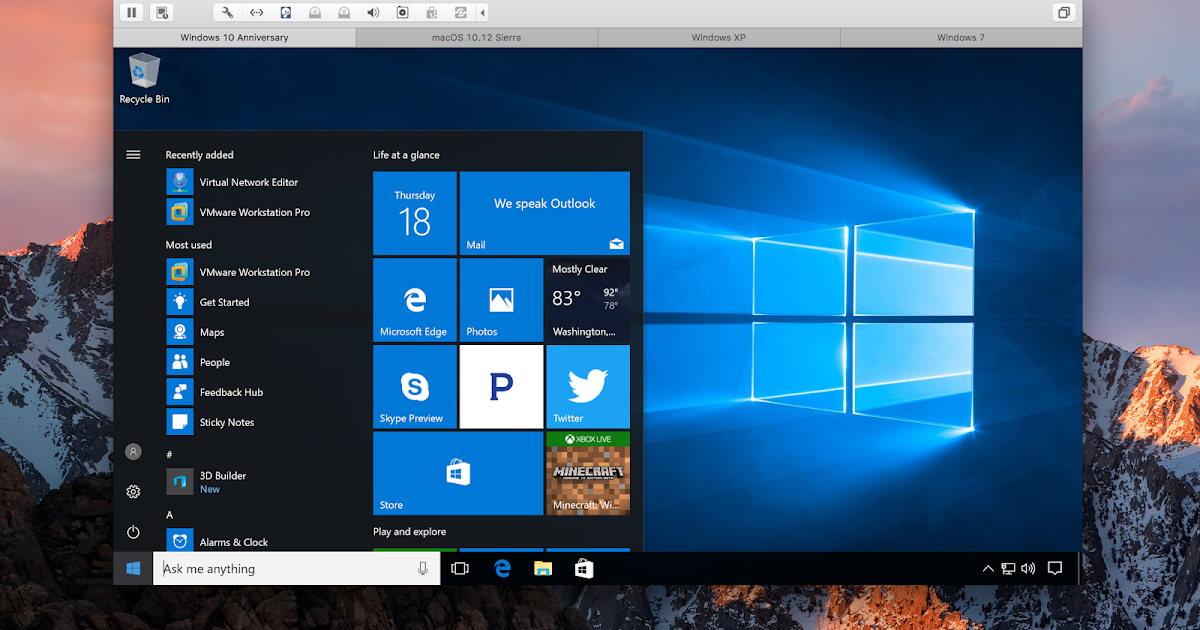Expand the Start menu hamburger button

[133, 154]
